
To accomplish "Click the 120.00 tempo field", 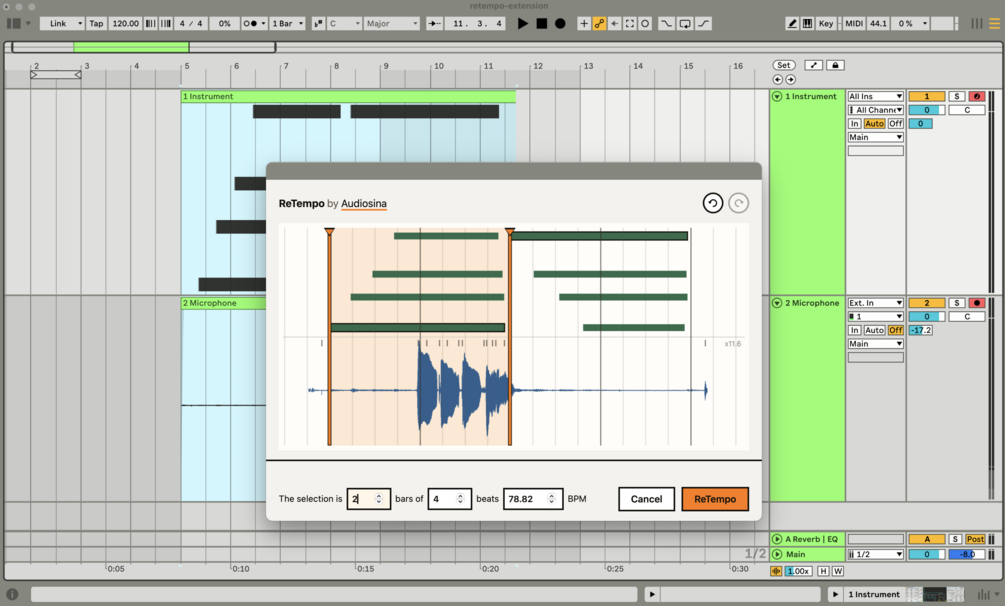I will click(x=125, y=24).
